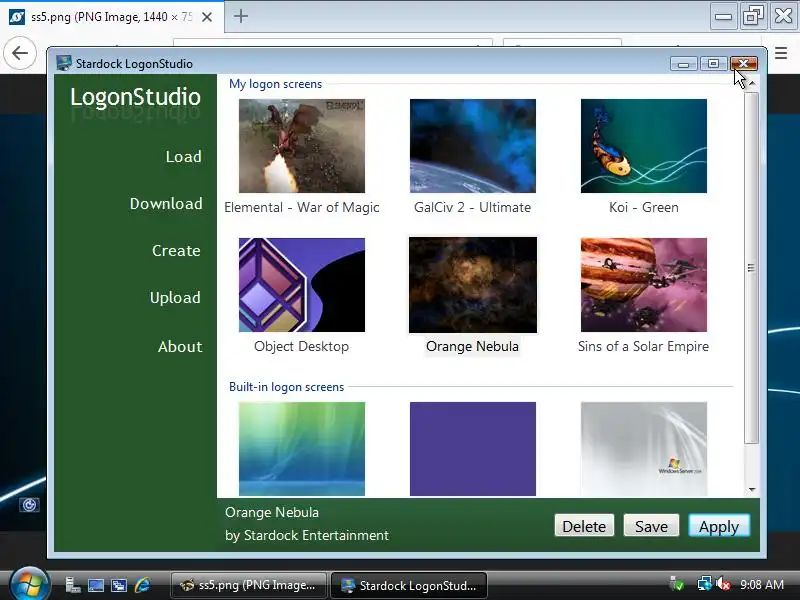Click the Server Manager quick launch icon
The width and height of the screenshot is (800, 600).
(x=72, y=585)
